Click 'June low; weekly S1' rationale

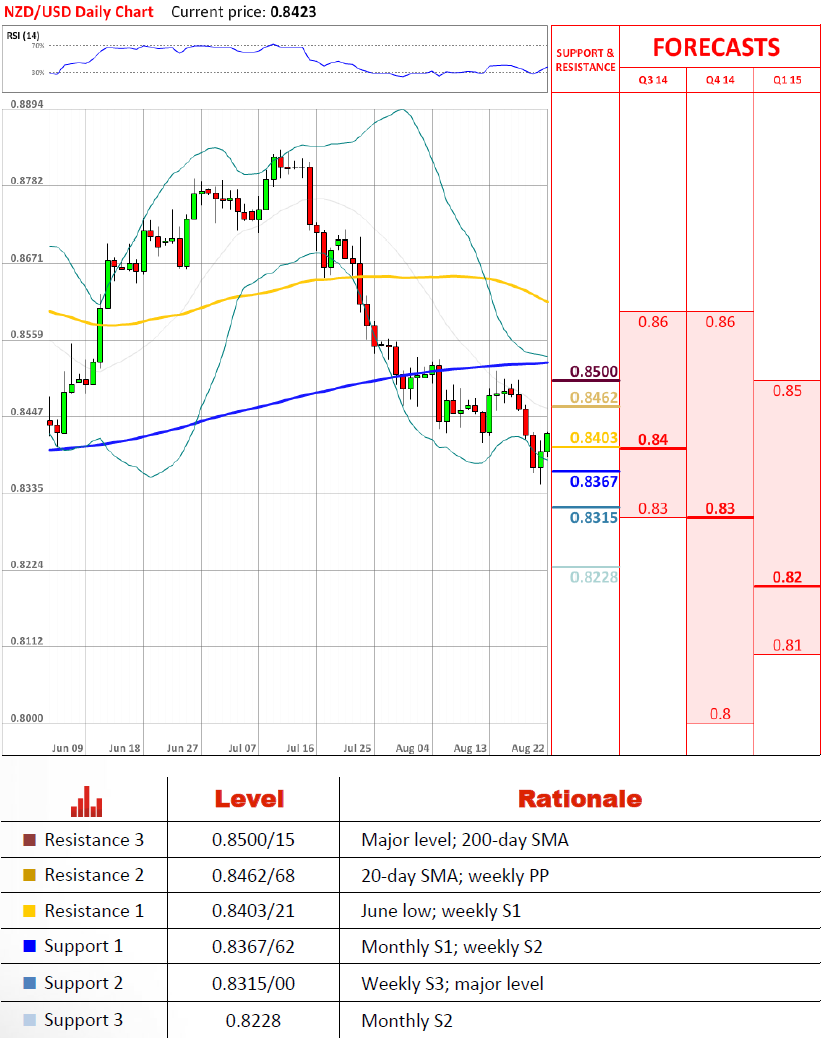coord(441,911)
